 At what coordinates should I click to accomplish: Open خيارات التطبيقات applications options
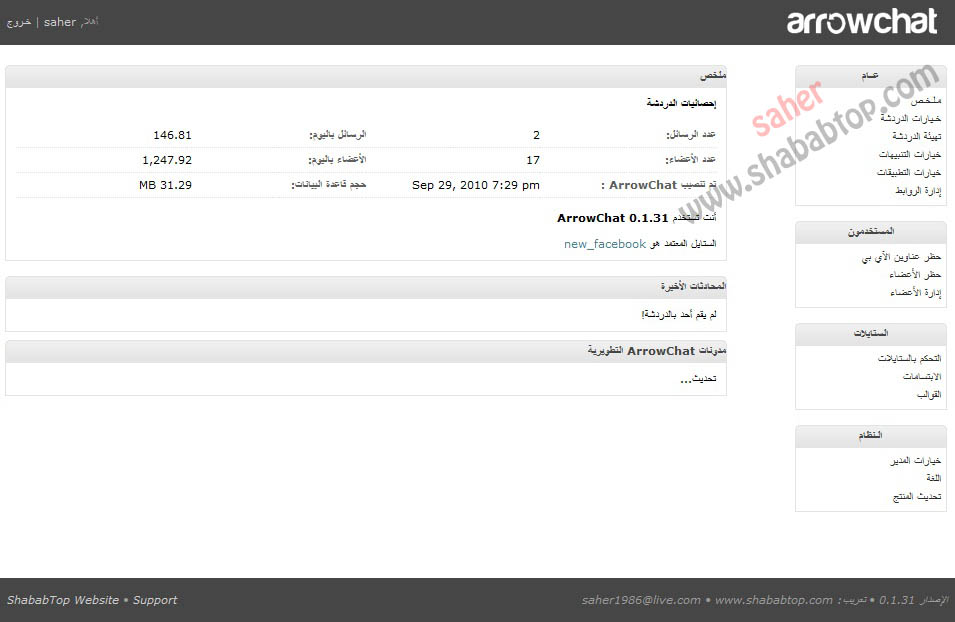(x=906, y=171)
